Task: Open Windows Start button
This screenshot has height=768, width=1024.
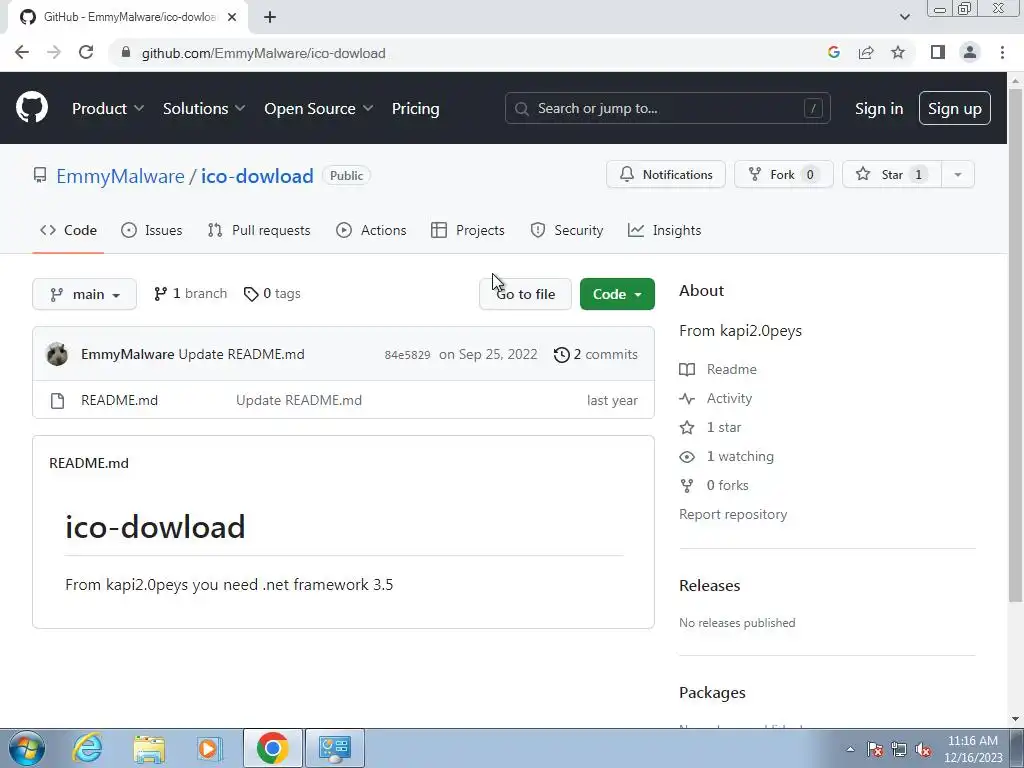Action: pyautogui.click(x=27, y=748)
